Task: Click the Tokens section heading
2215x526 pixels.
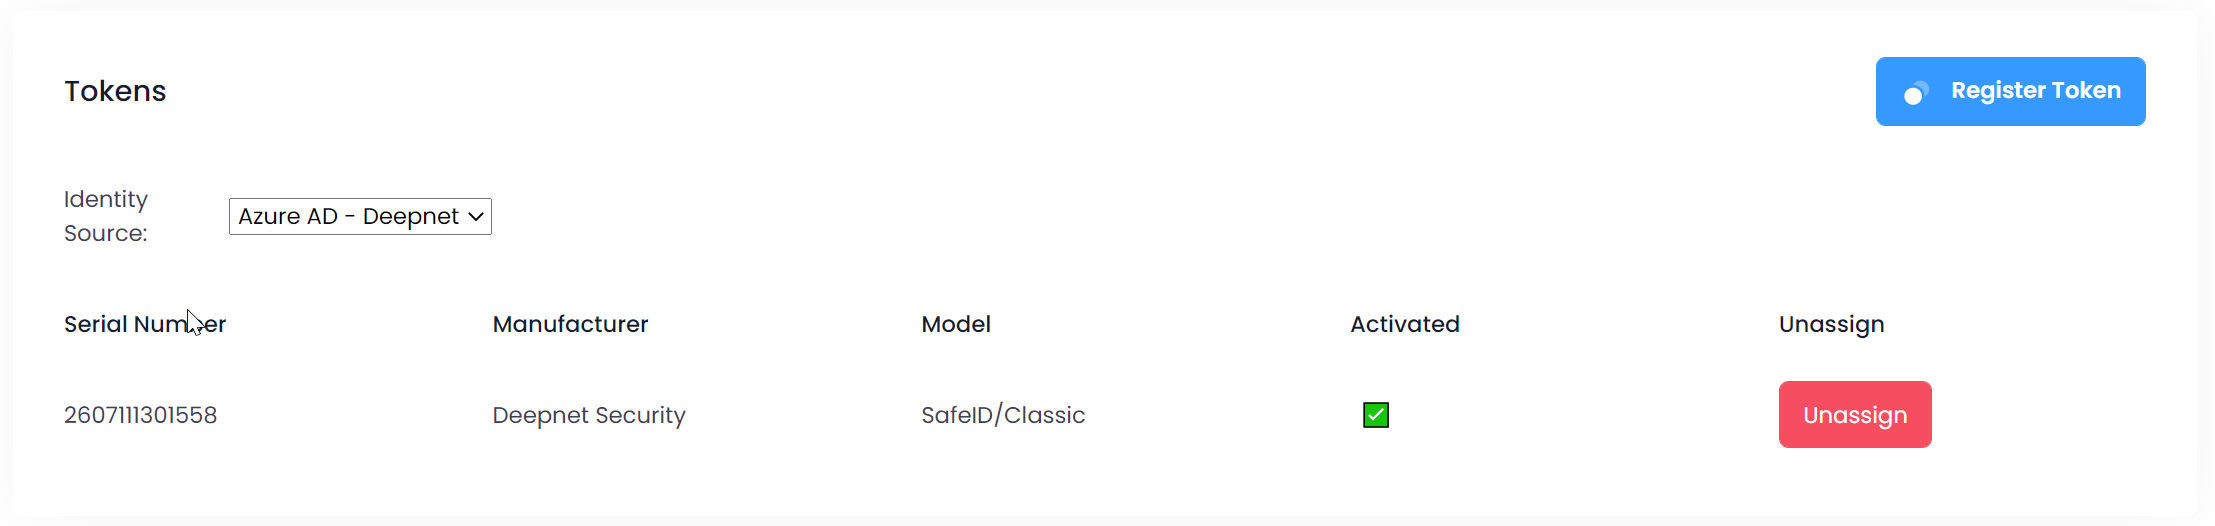Action: click(115, 91)
